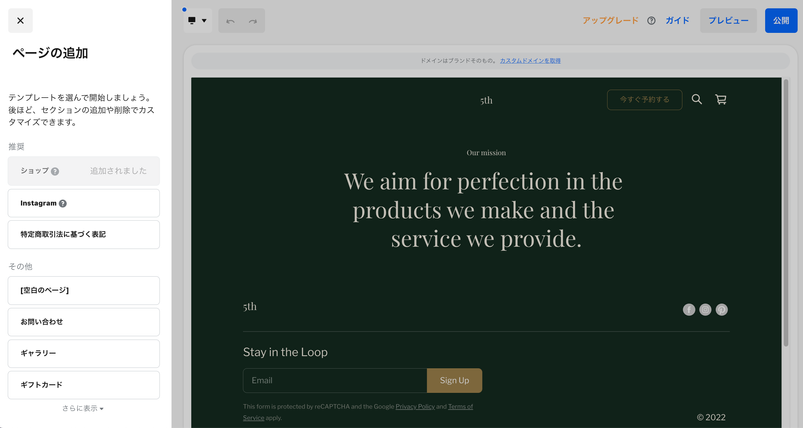Click the 公開 publish button
The height and width of the screenshot is (428, 803).
(x=781, y=21)
